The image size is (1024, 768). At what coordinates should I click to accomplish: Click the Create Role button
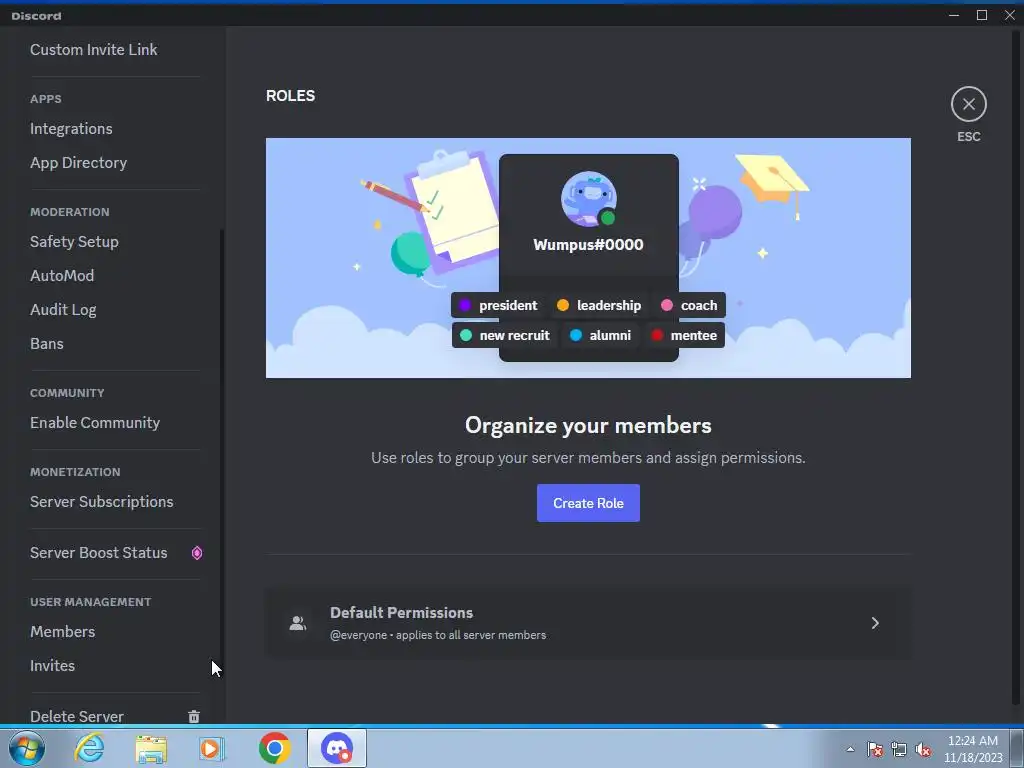[588, 503]
